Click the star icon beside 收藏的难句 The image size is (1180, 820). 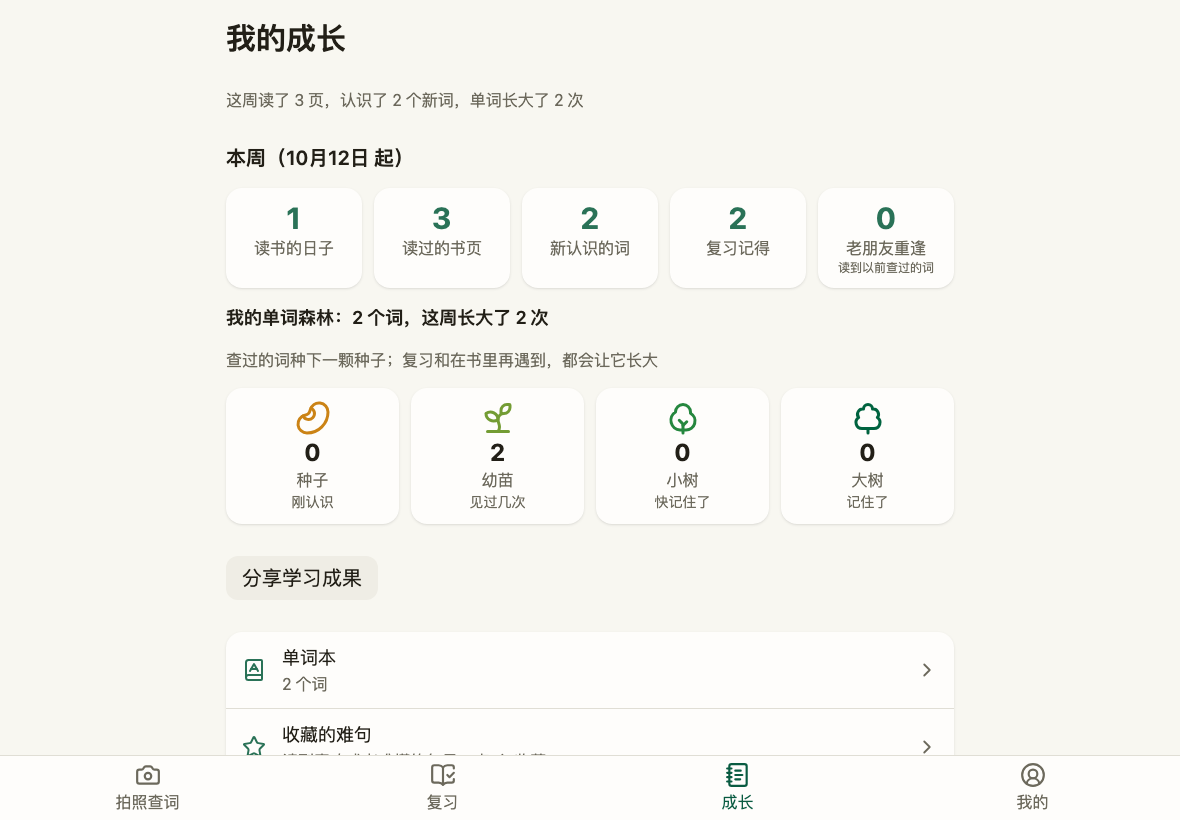(254, 746)
